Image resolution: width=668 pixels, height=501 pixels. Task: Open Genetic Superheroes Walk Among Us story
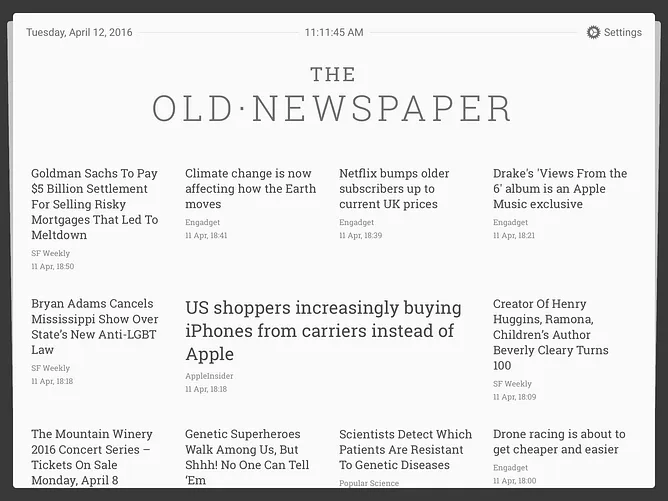(247, 457)
